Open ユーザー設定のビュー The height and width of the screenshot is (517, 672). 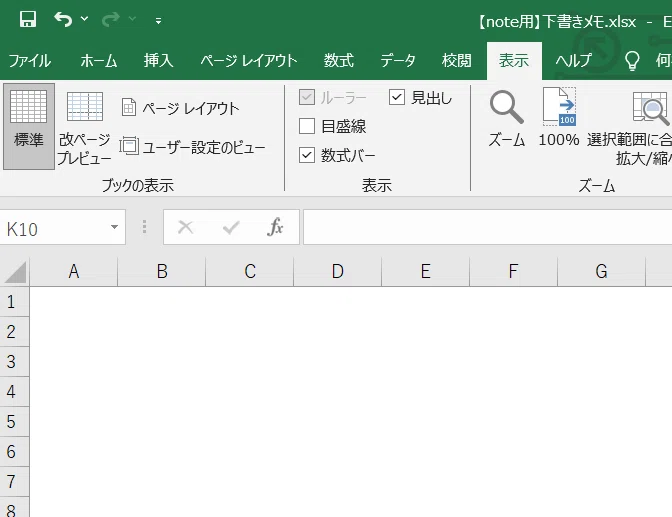click(x=192, y=147)
